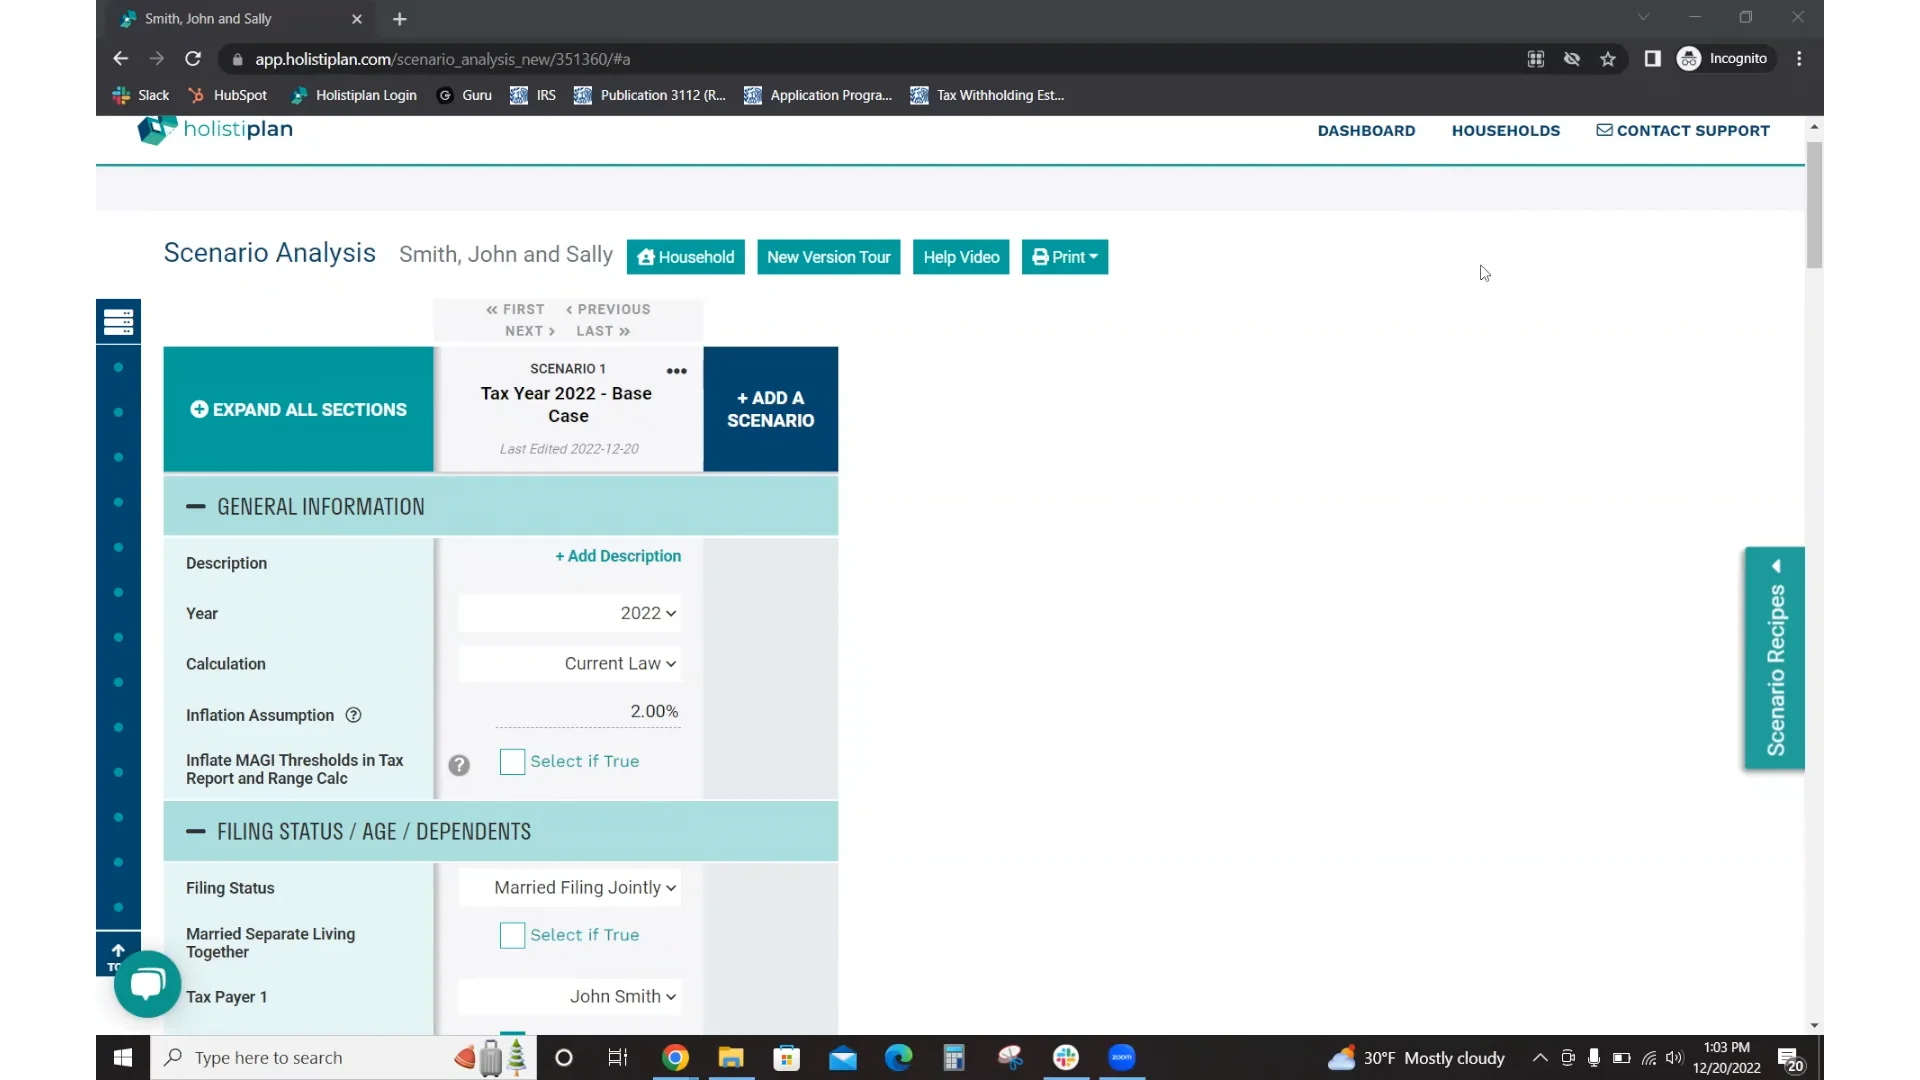Click the three-dot menu on Scenario 1

coord(677,371)
